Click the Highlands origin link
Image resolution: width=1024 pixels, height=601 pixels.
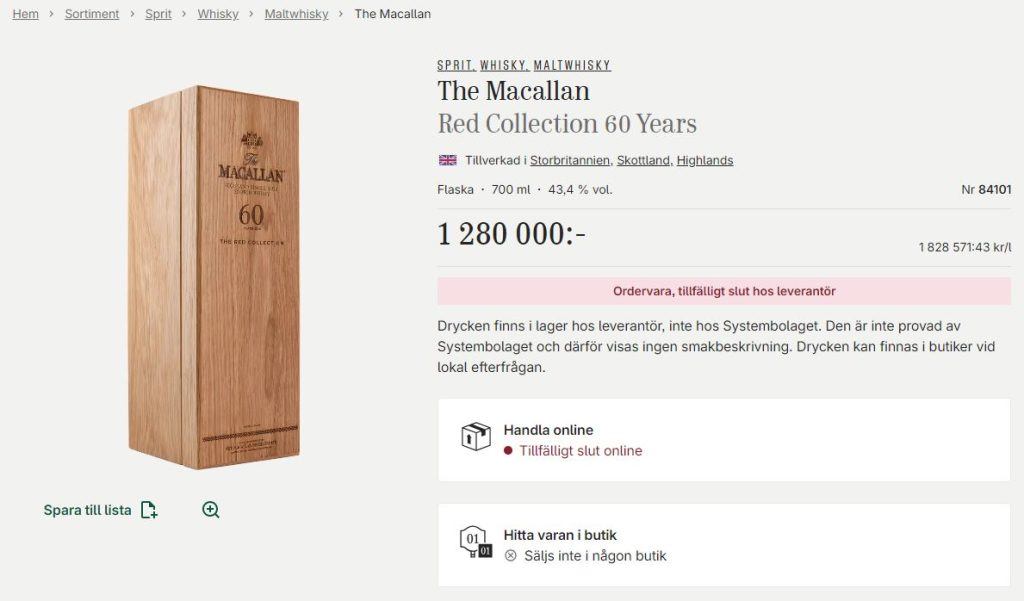(x=705, y=160)
